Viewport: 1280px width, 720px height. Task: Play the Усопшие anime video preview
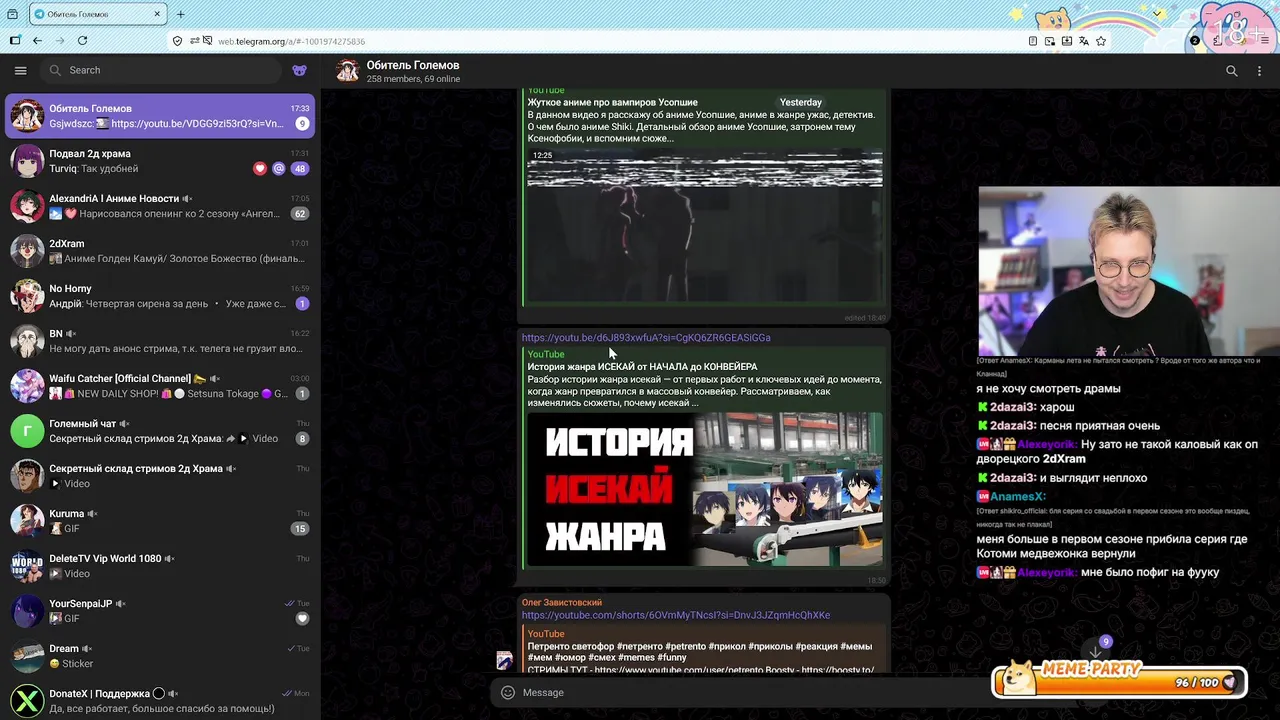pyautogui.click(x=705, y=226)
